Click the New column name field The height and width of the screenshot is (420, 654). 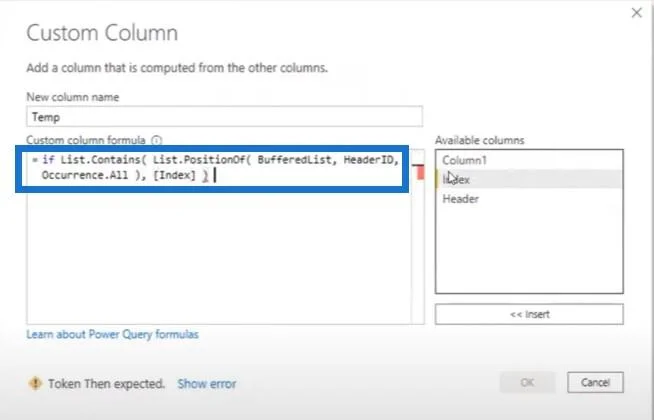[224, 117]
